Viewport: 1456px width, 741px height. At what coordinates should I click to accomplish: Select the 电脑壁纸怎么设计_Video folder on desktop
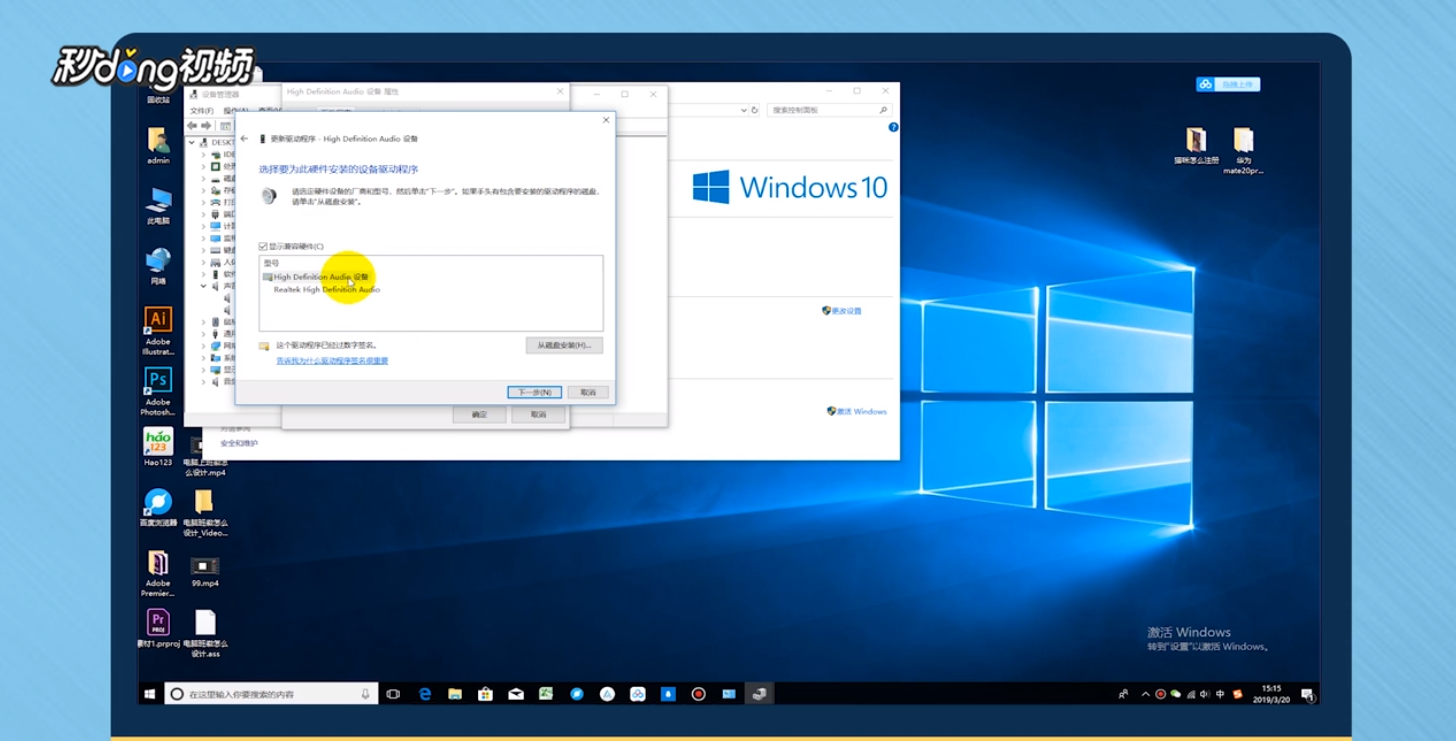point(205,513)
